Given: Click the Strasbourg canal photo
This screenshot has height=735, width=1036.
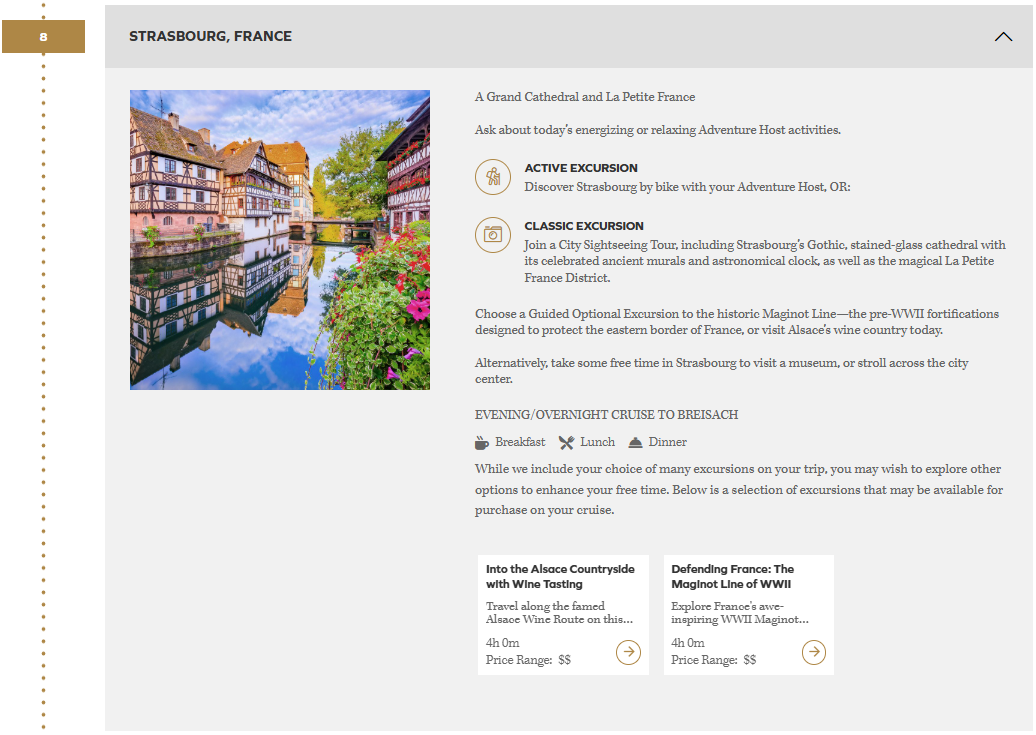Looking at the screenshot, I should (280, 240).
